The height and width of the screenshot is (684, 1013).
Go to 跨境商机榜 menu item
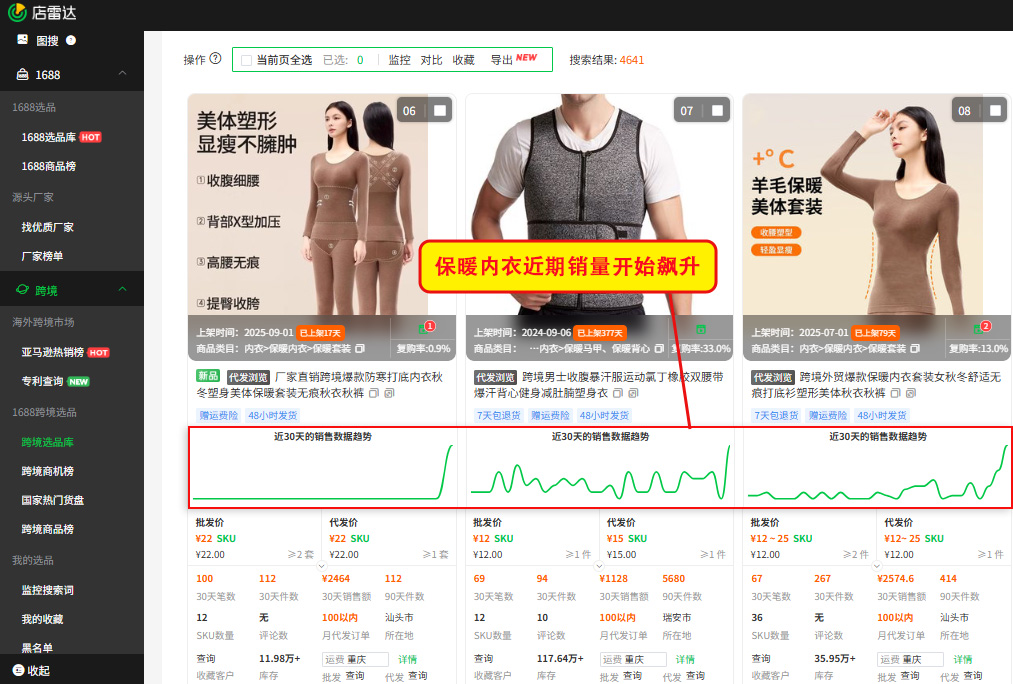[x=48, y=471]
